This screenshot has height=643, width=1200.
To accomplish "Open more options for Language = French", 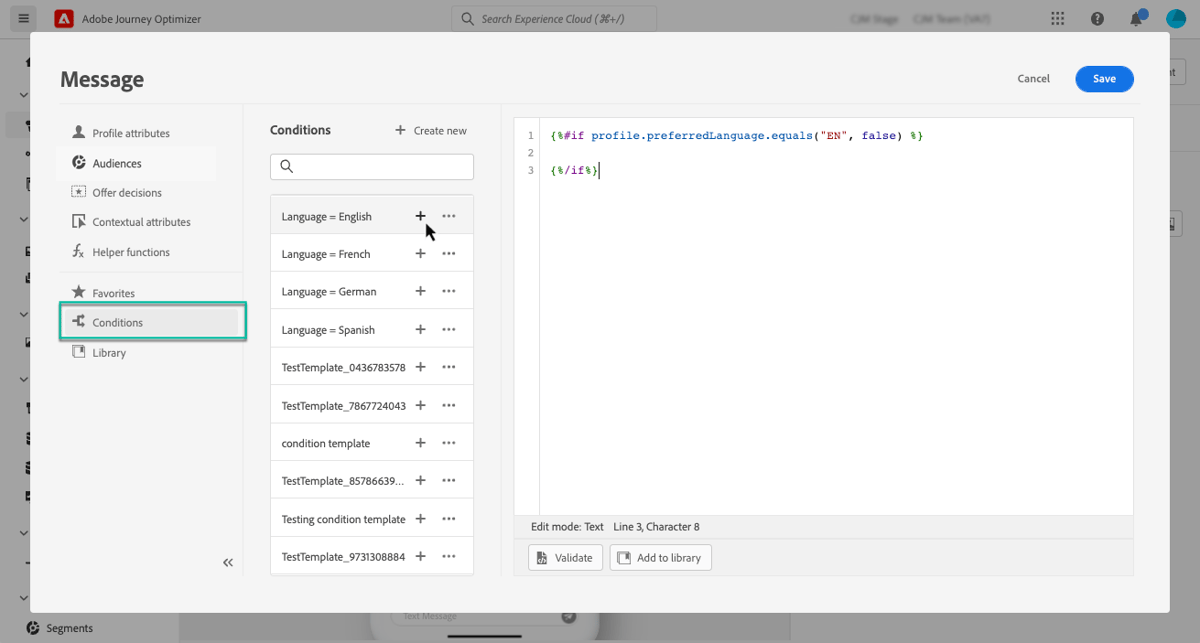I will (448, 253).
